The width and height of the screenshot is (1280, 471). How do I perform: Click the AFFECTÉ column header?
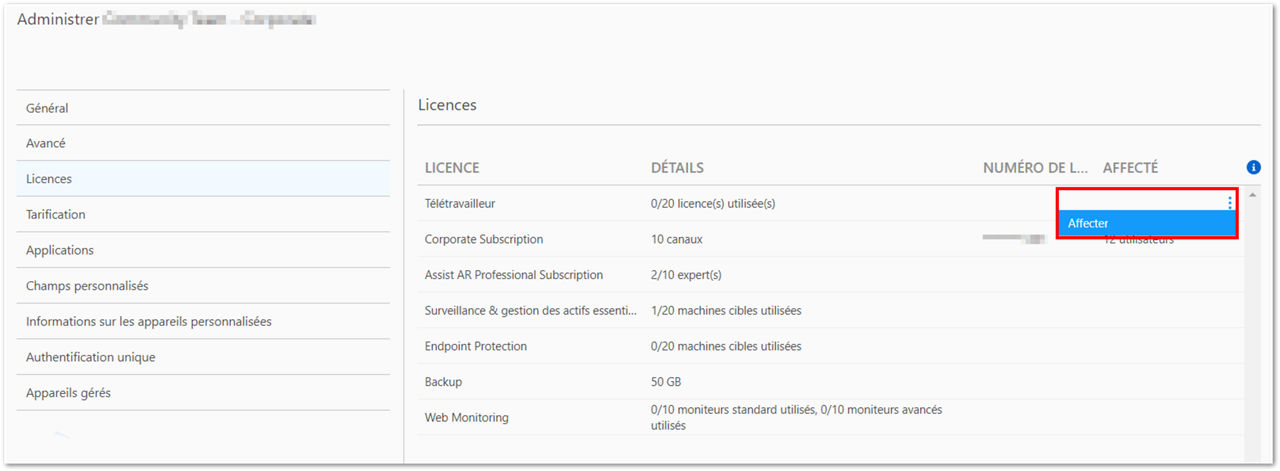(1130, 168)
